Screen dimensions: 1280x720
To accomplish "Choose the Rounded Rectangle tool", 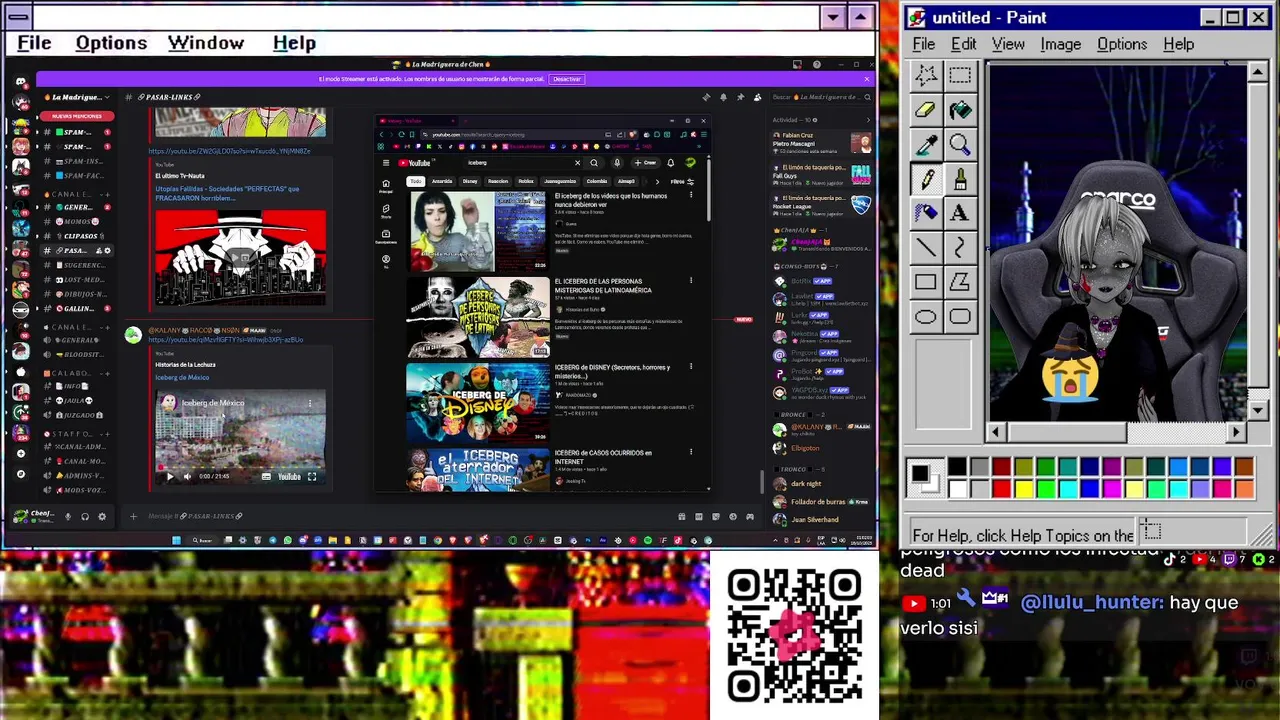I will point(960,317).
